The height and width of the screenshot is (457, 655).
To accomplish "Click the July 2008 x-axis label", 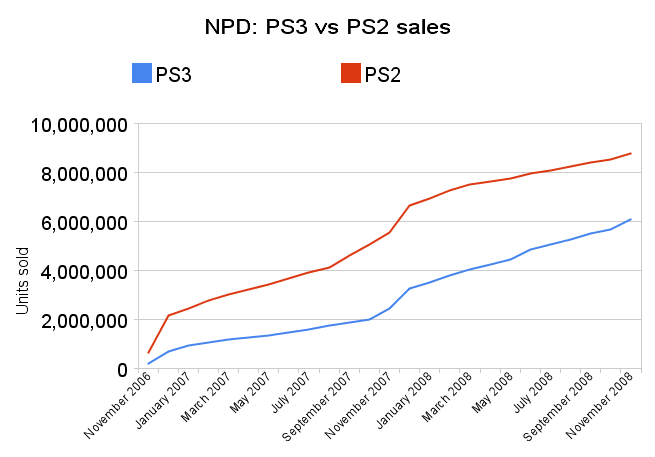I will click(x=533, y=392).
